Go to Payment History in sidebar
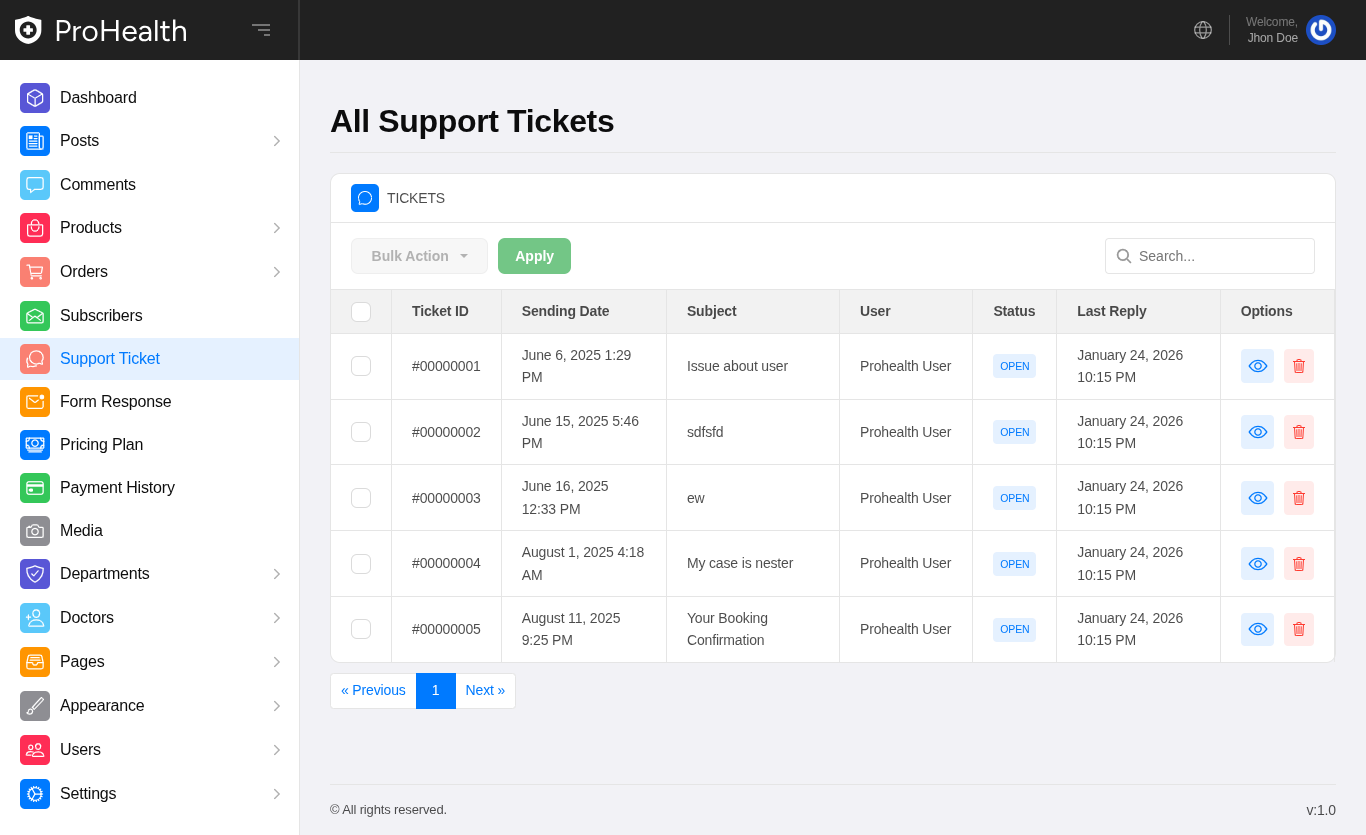 [x=117, y=488]
